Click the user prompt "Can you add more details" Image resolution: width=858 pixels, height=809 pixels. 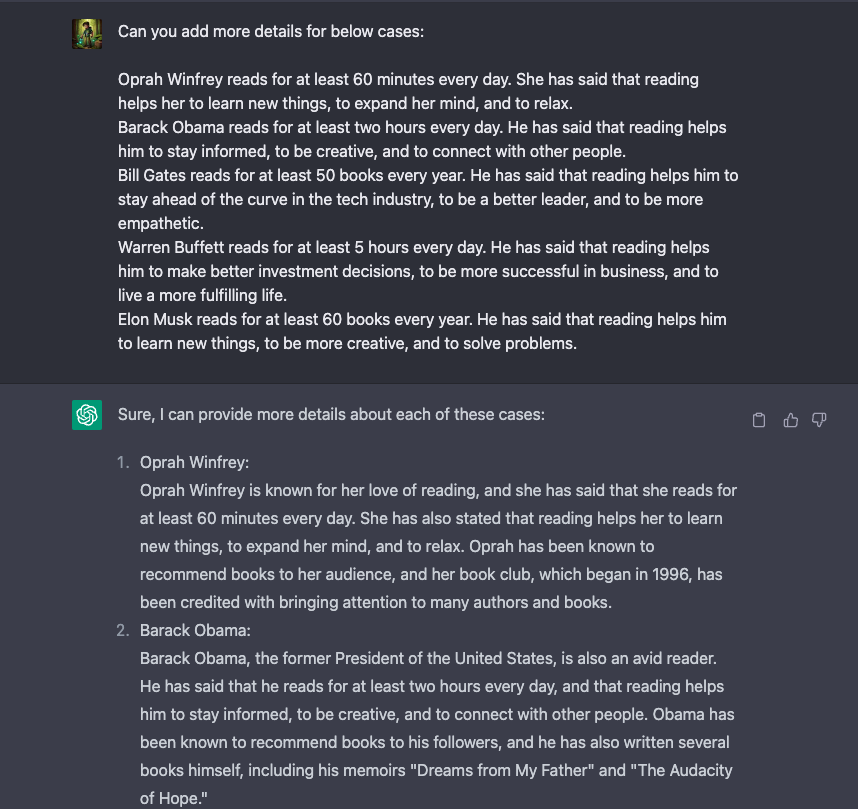click(270, 31)
